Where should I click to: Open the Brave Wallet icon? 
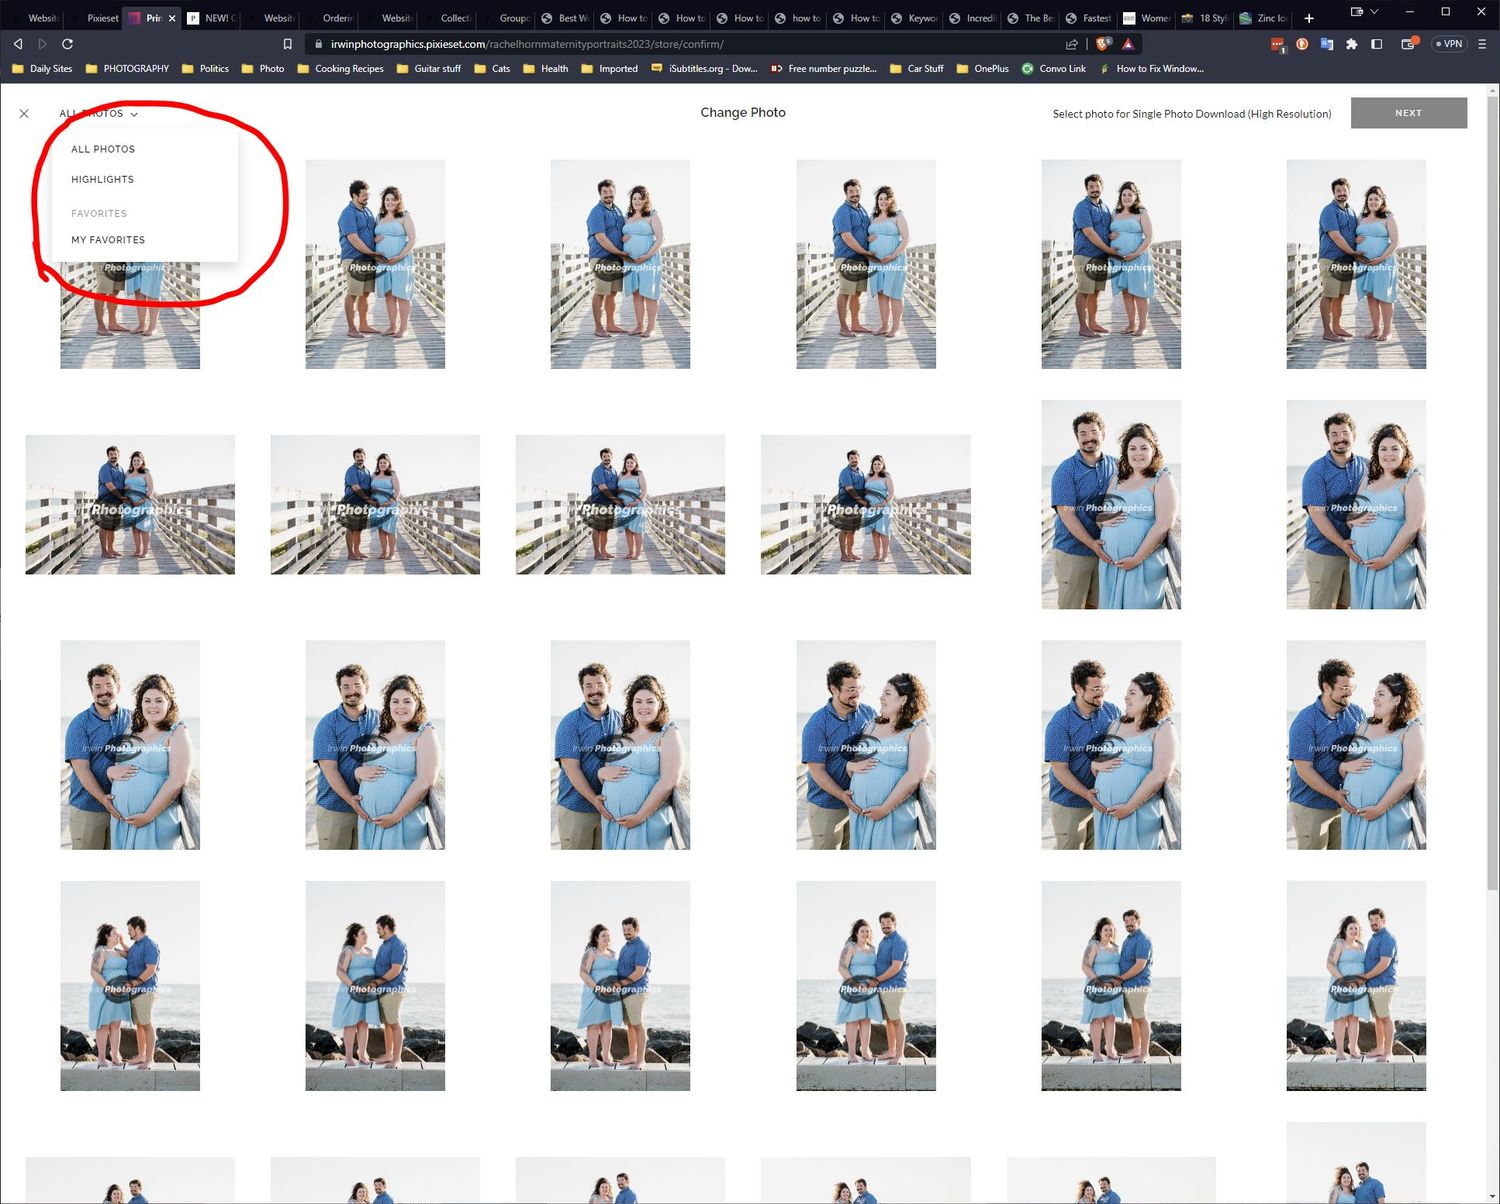[x=1410, y=44]
